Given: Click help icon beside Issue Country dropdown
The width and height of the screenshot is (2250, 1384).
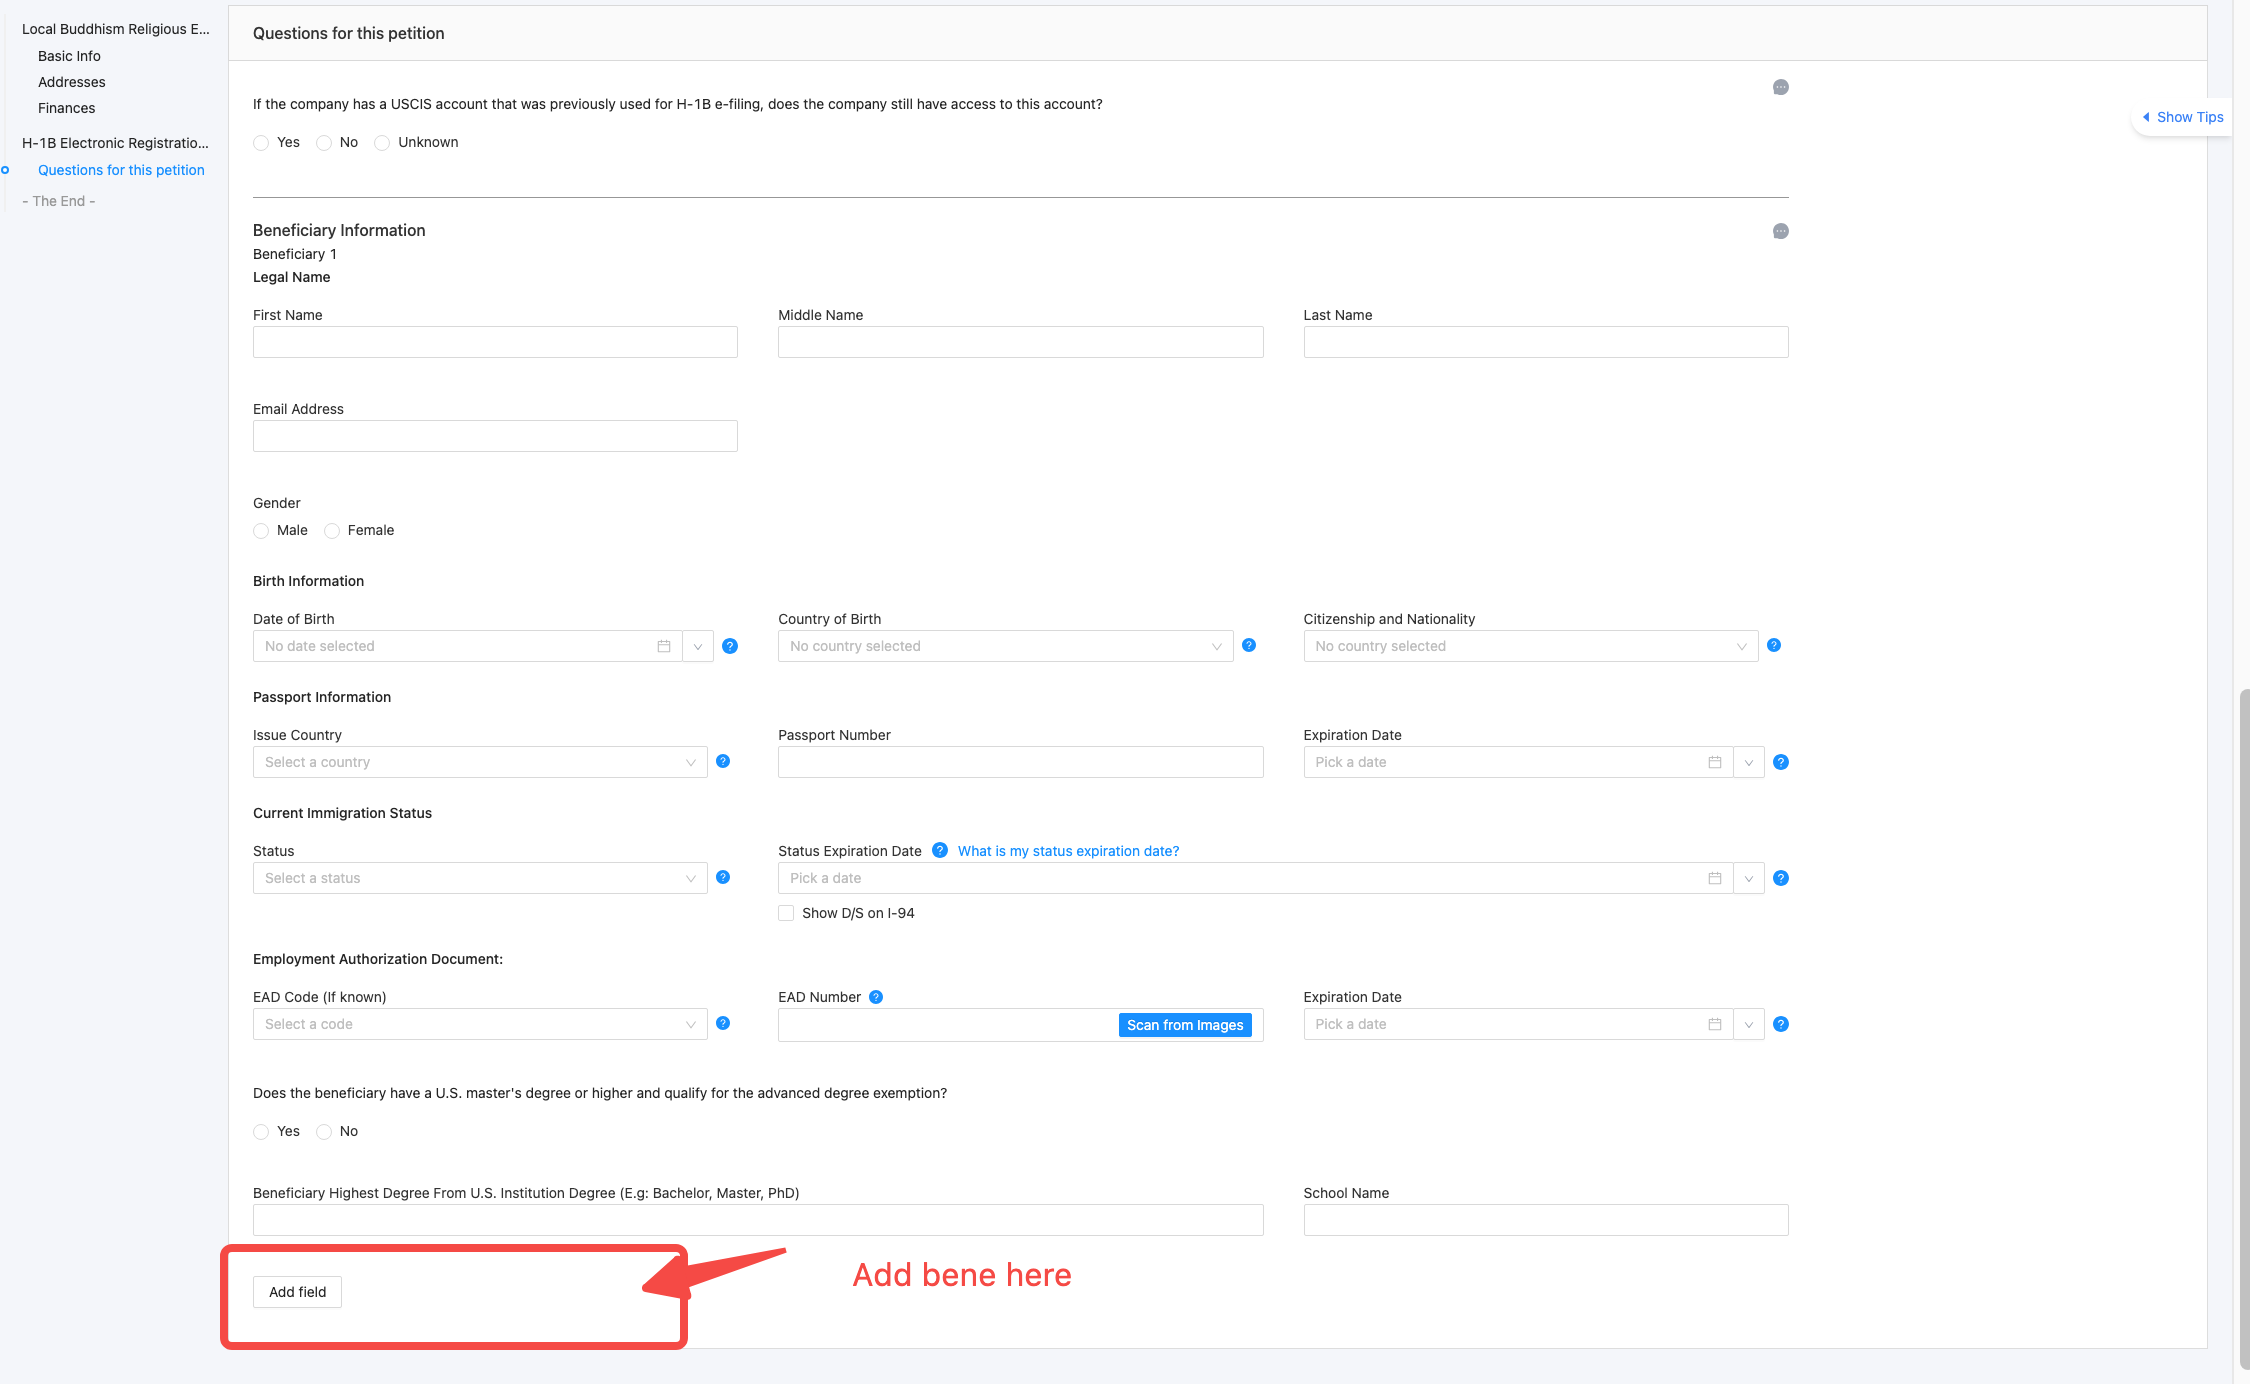Looking at the screenshot, I should point(723,762).
